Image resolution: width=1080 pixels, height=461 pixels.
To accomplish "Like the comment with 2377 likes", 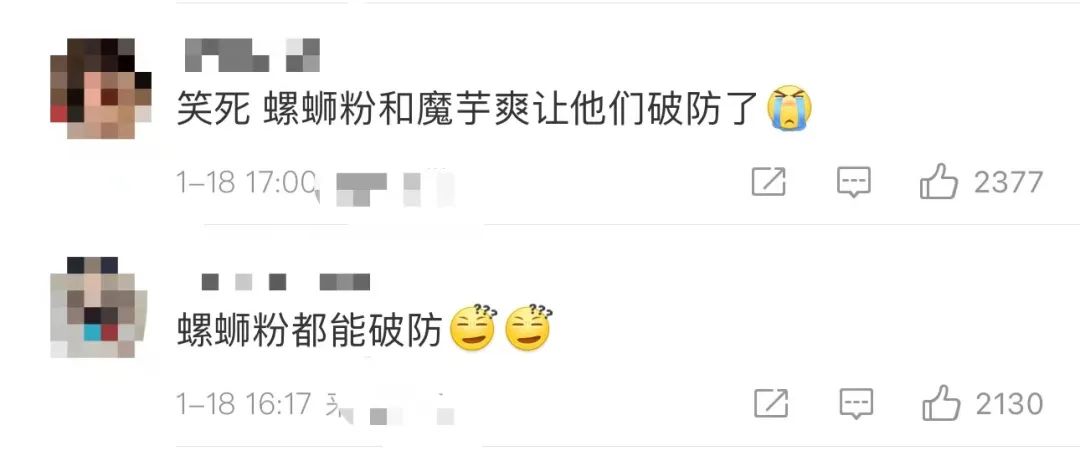I will point(939,183).
